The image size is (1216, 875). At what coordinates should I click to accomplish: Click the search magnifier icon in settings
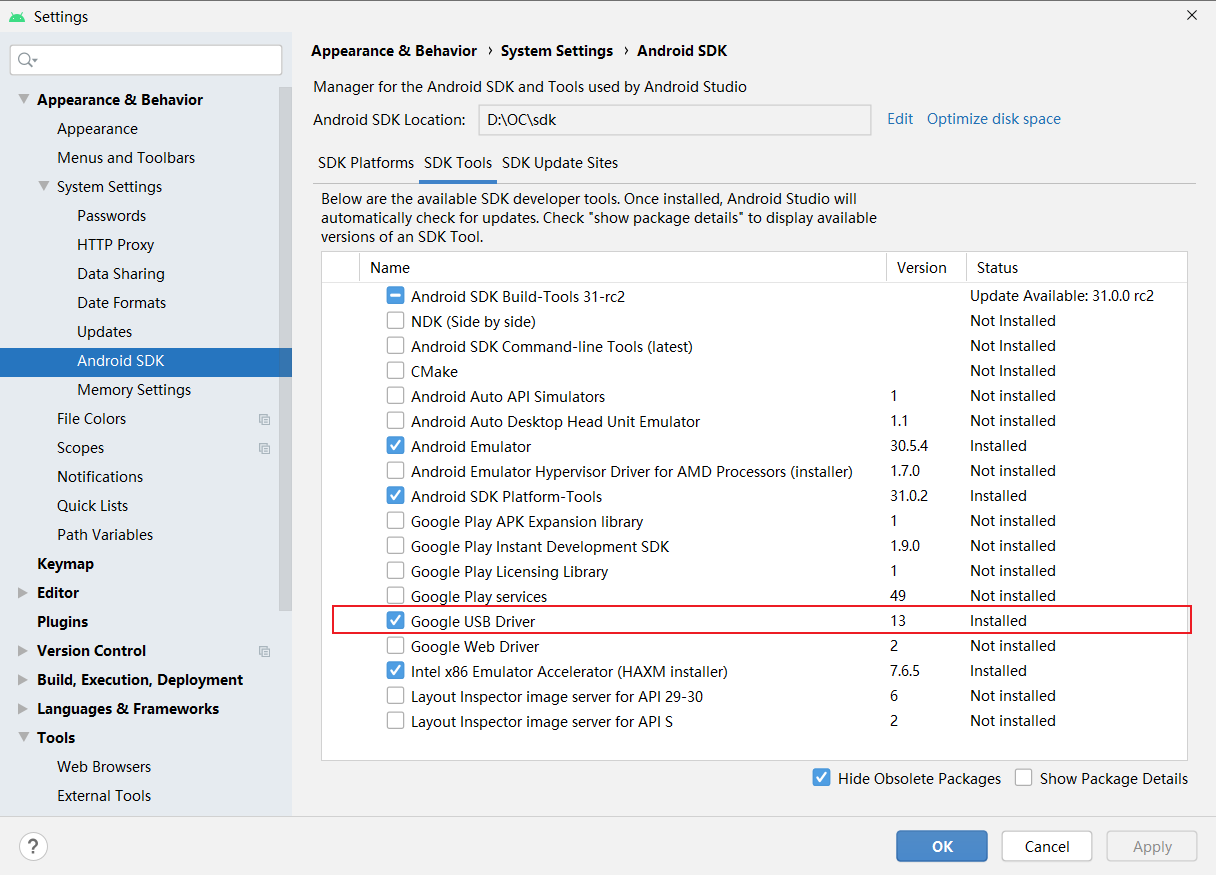coord(27,60)
